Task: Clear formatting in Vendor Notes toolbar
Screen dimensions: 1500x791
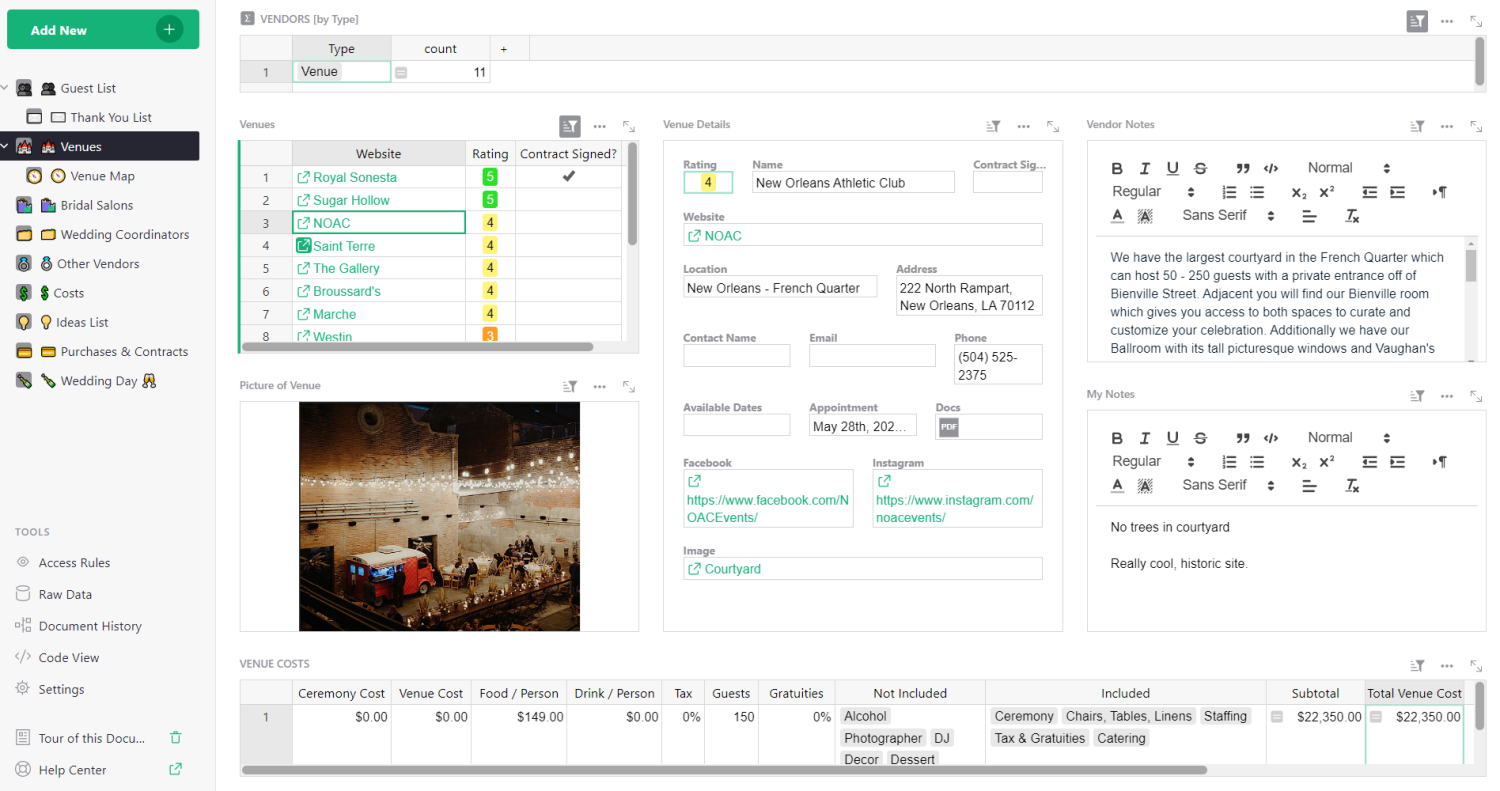Action: pyautogui.click(x=1352, y=216)
